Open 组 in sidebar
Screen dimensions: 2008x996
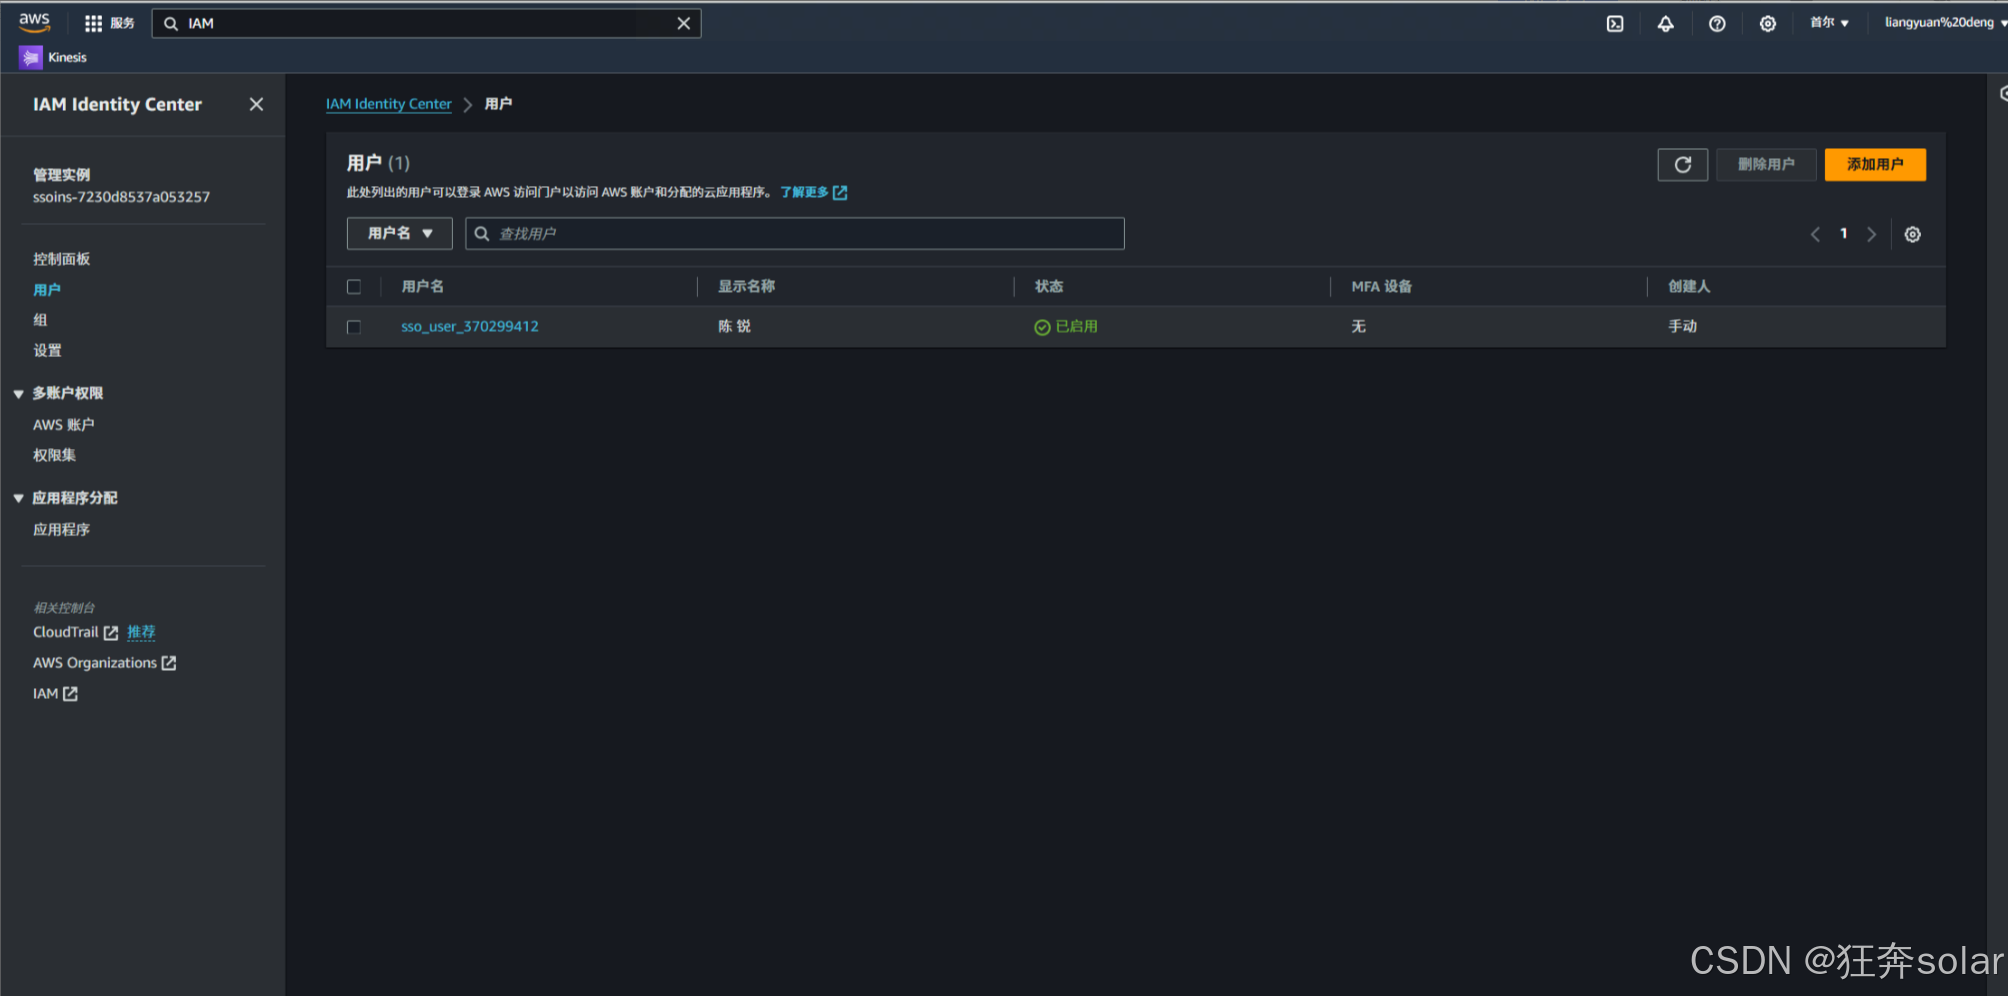point(40,320)
